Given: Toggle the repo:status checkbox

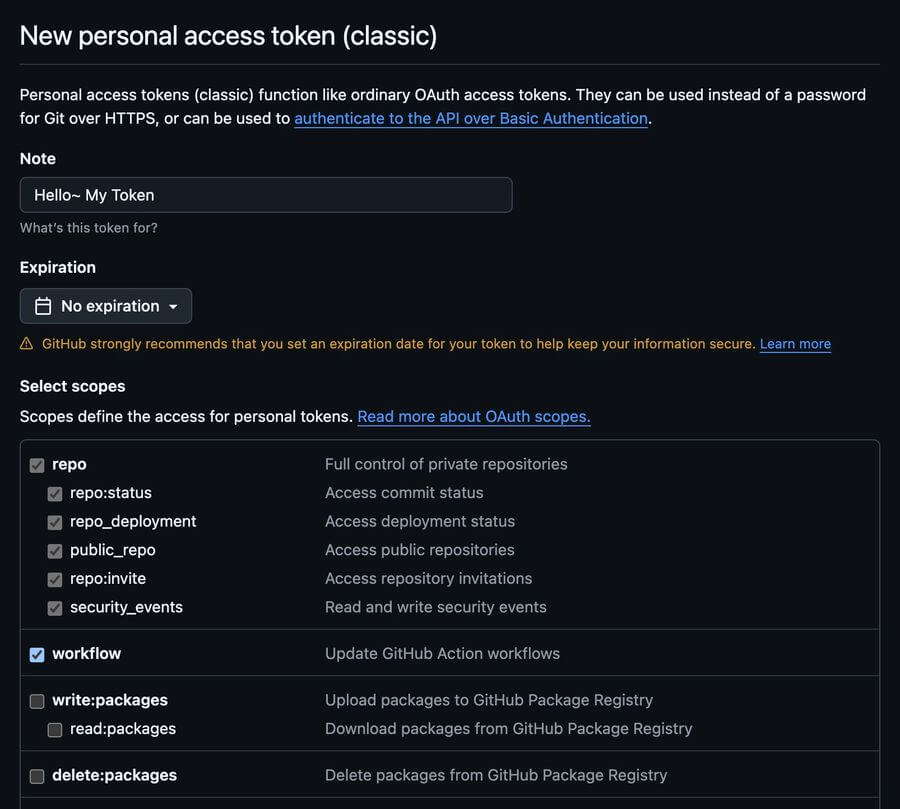Looking at the screenshot, I should coord(55,494).
